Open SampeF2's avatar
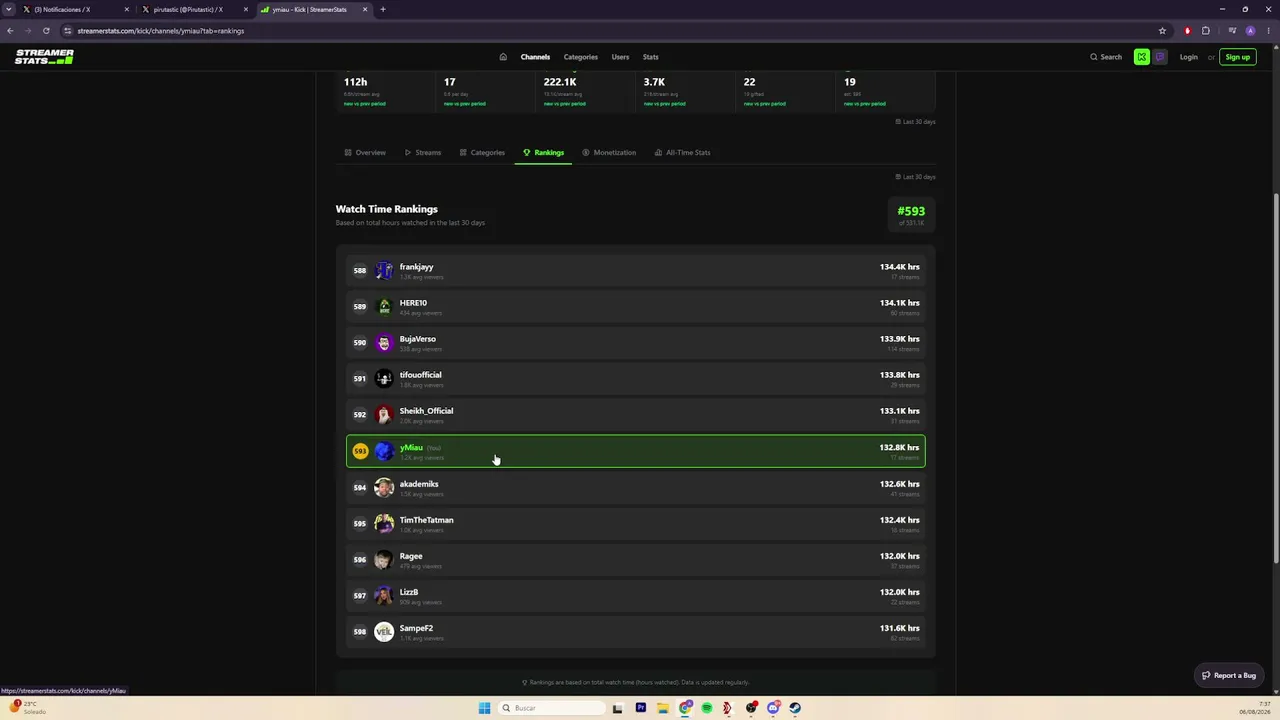This screenshot has width=1280, height=720. coord(384,631)
